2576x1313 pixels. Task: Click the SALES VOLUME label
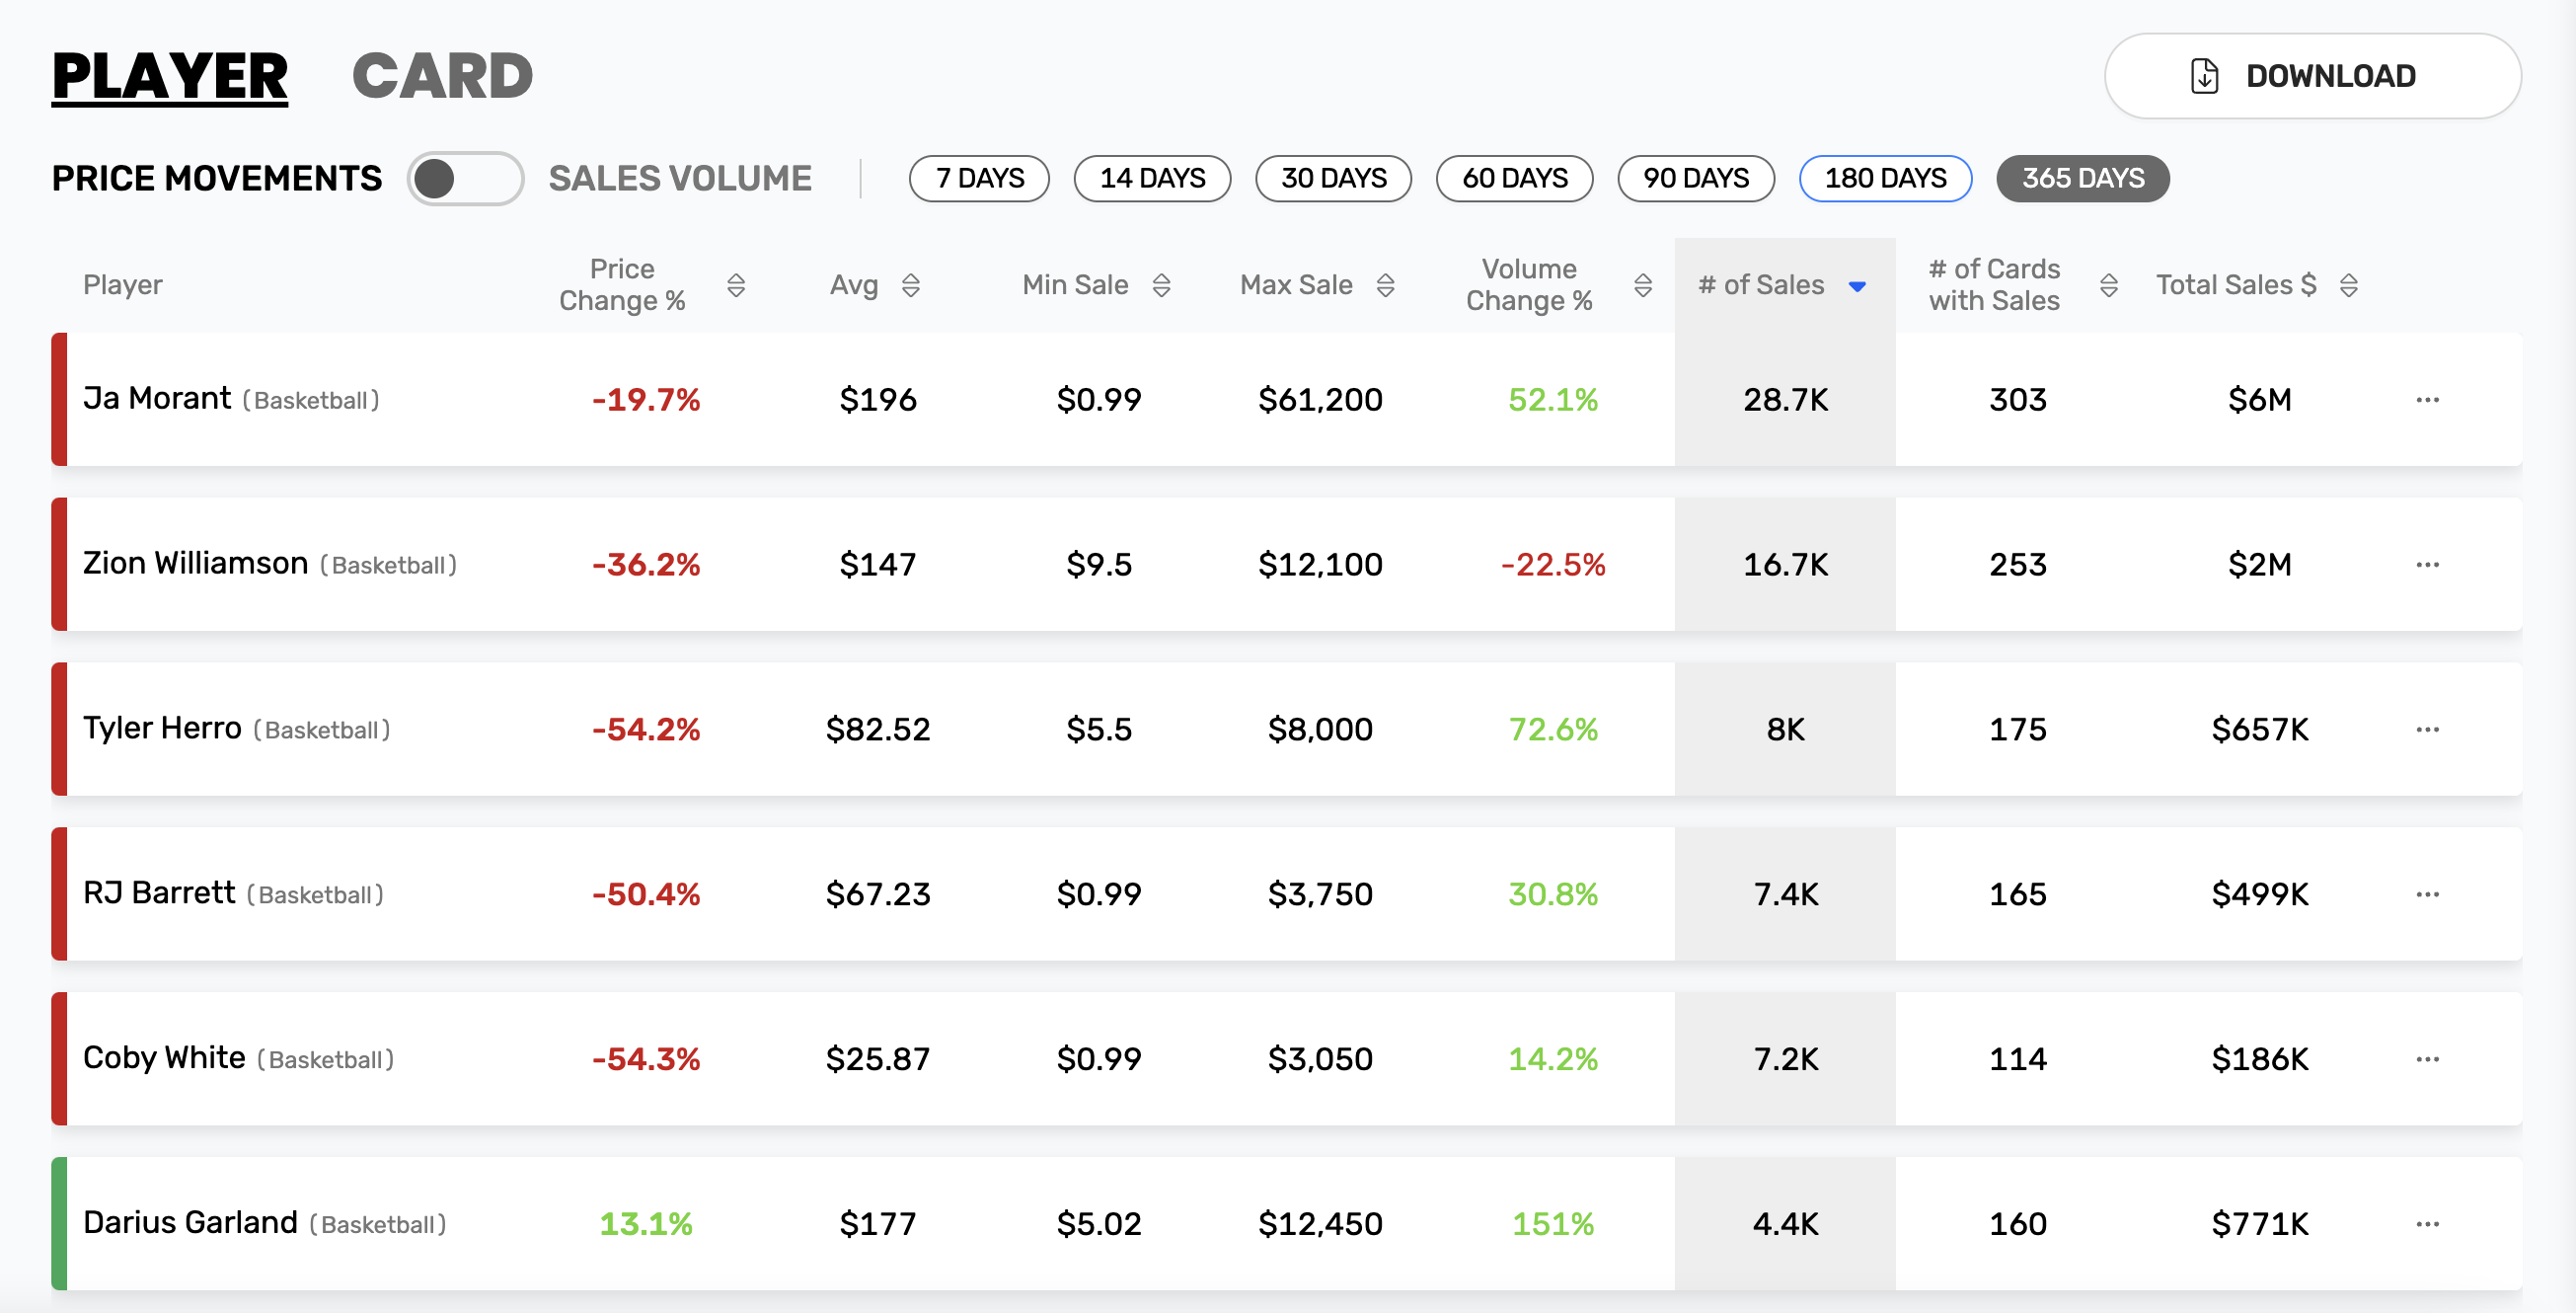tap(680, 179)
